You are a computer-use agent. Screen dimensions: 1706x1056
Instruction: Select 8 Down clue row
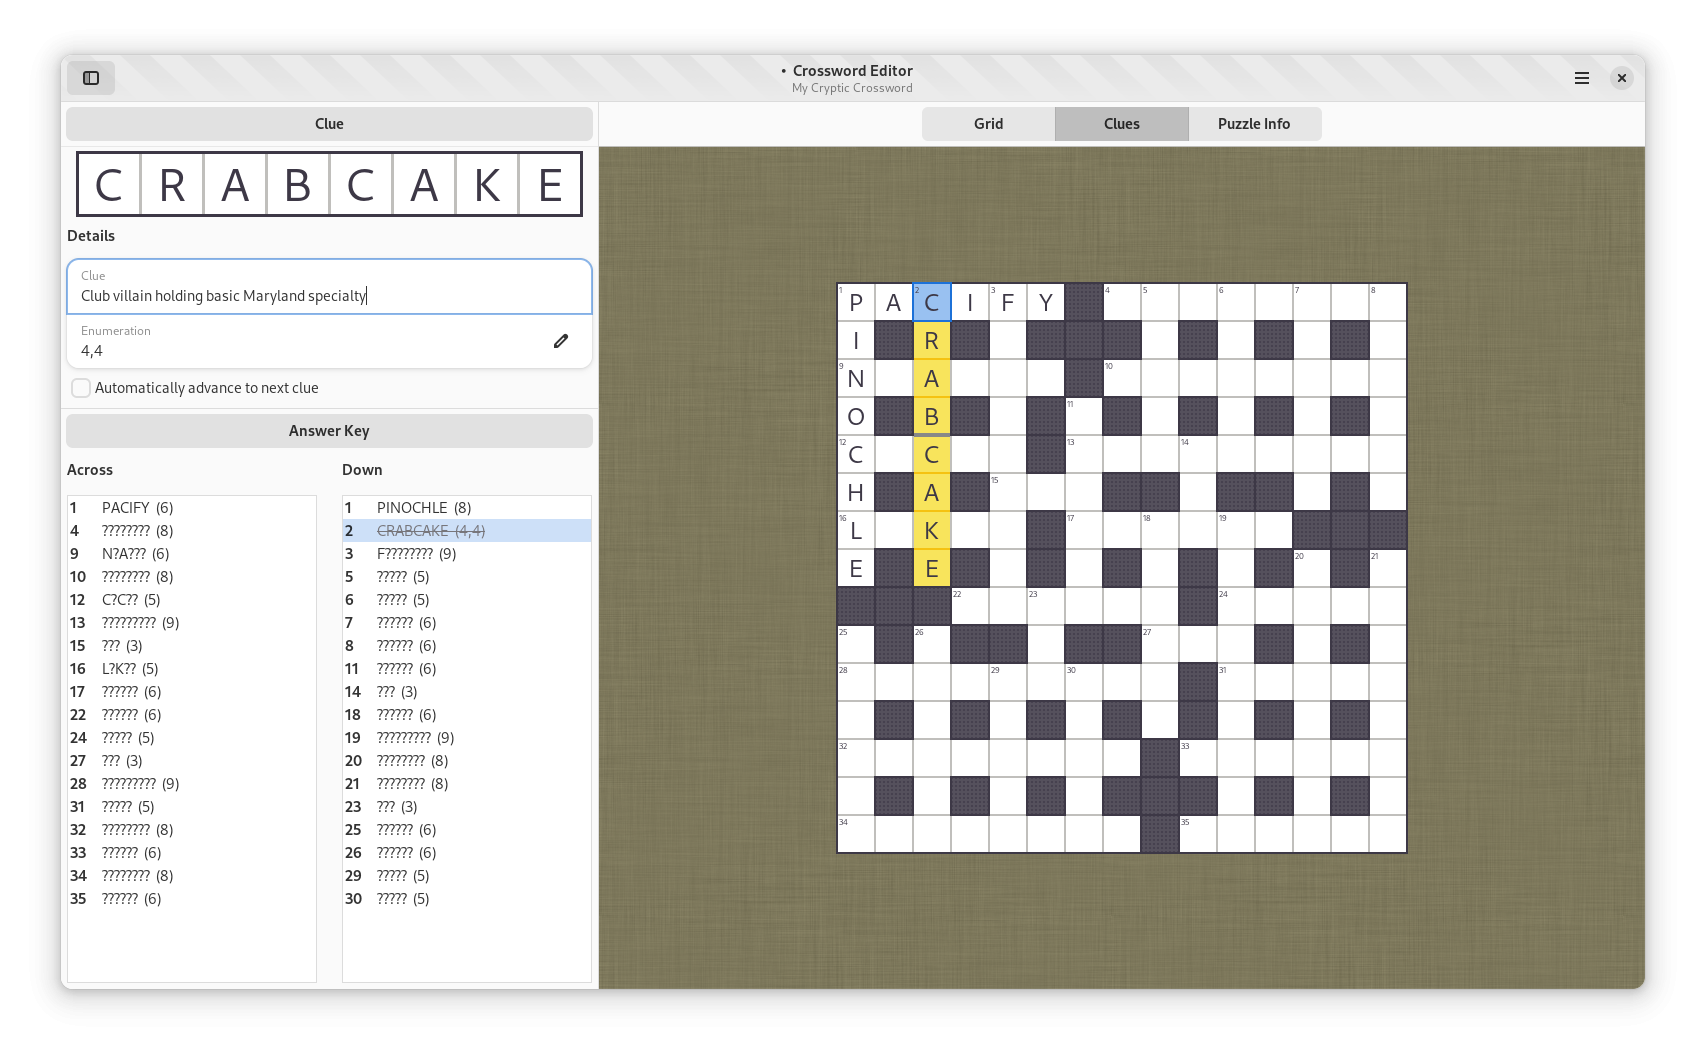pyautogui.click(x=467, y=646)
